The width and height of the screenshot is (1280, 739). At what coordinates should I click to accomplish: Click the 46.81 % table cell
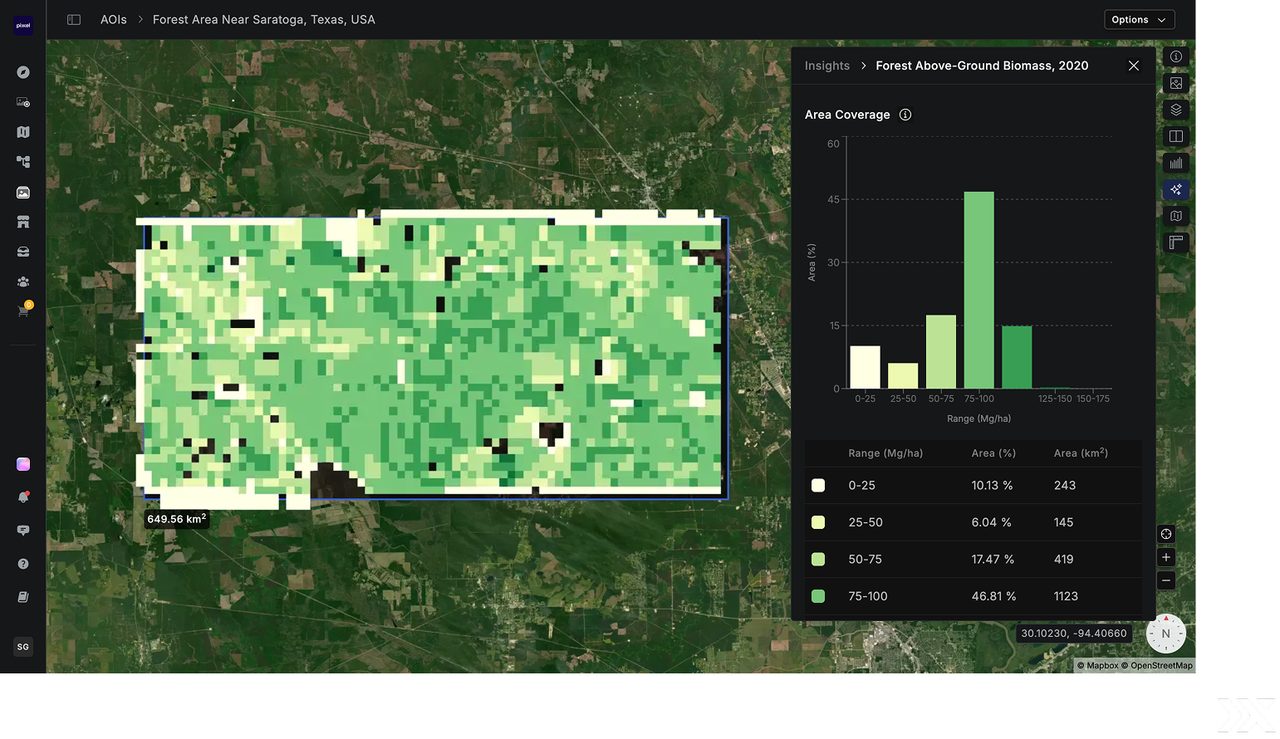[x=994, y=597]
